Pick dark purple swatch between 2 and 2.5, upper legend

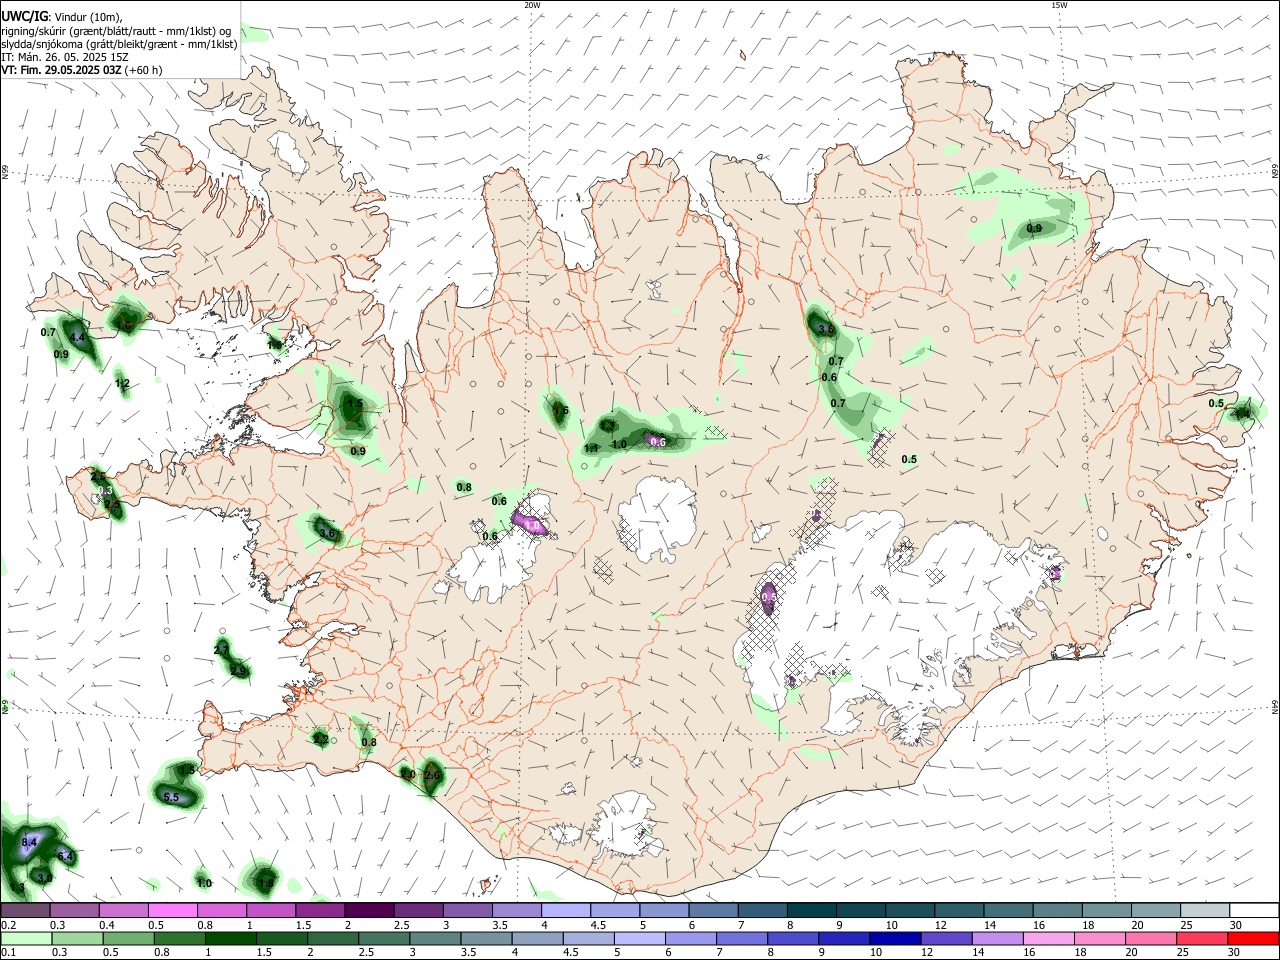click(368, 910)
